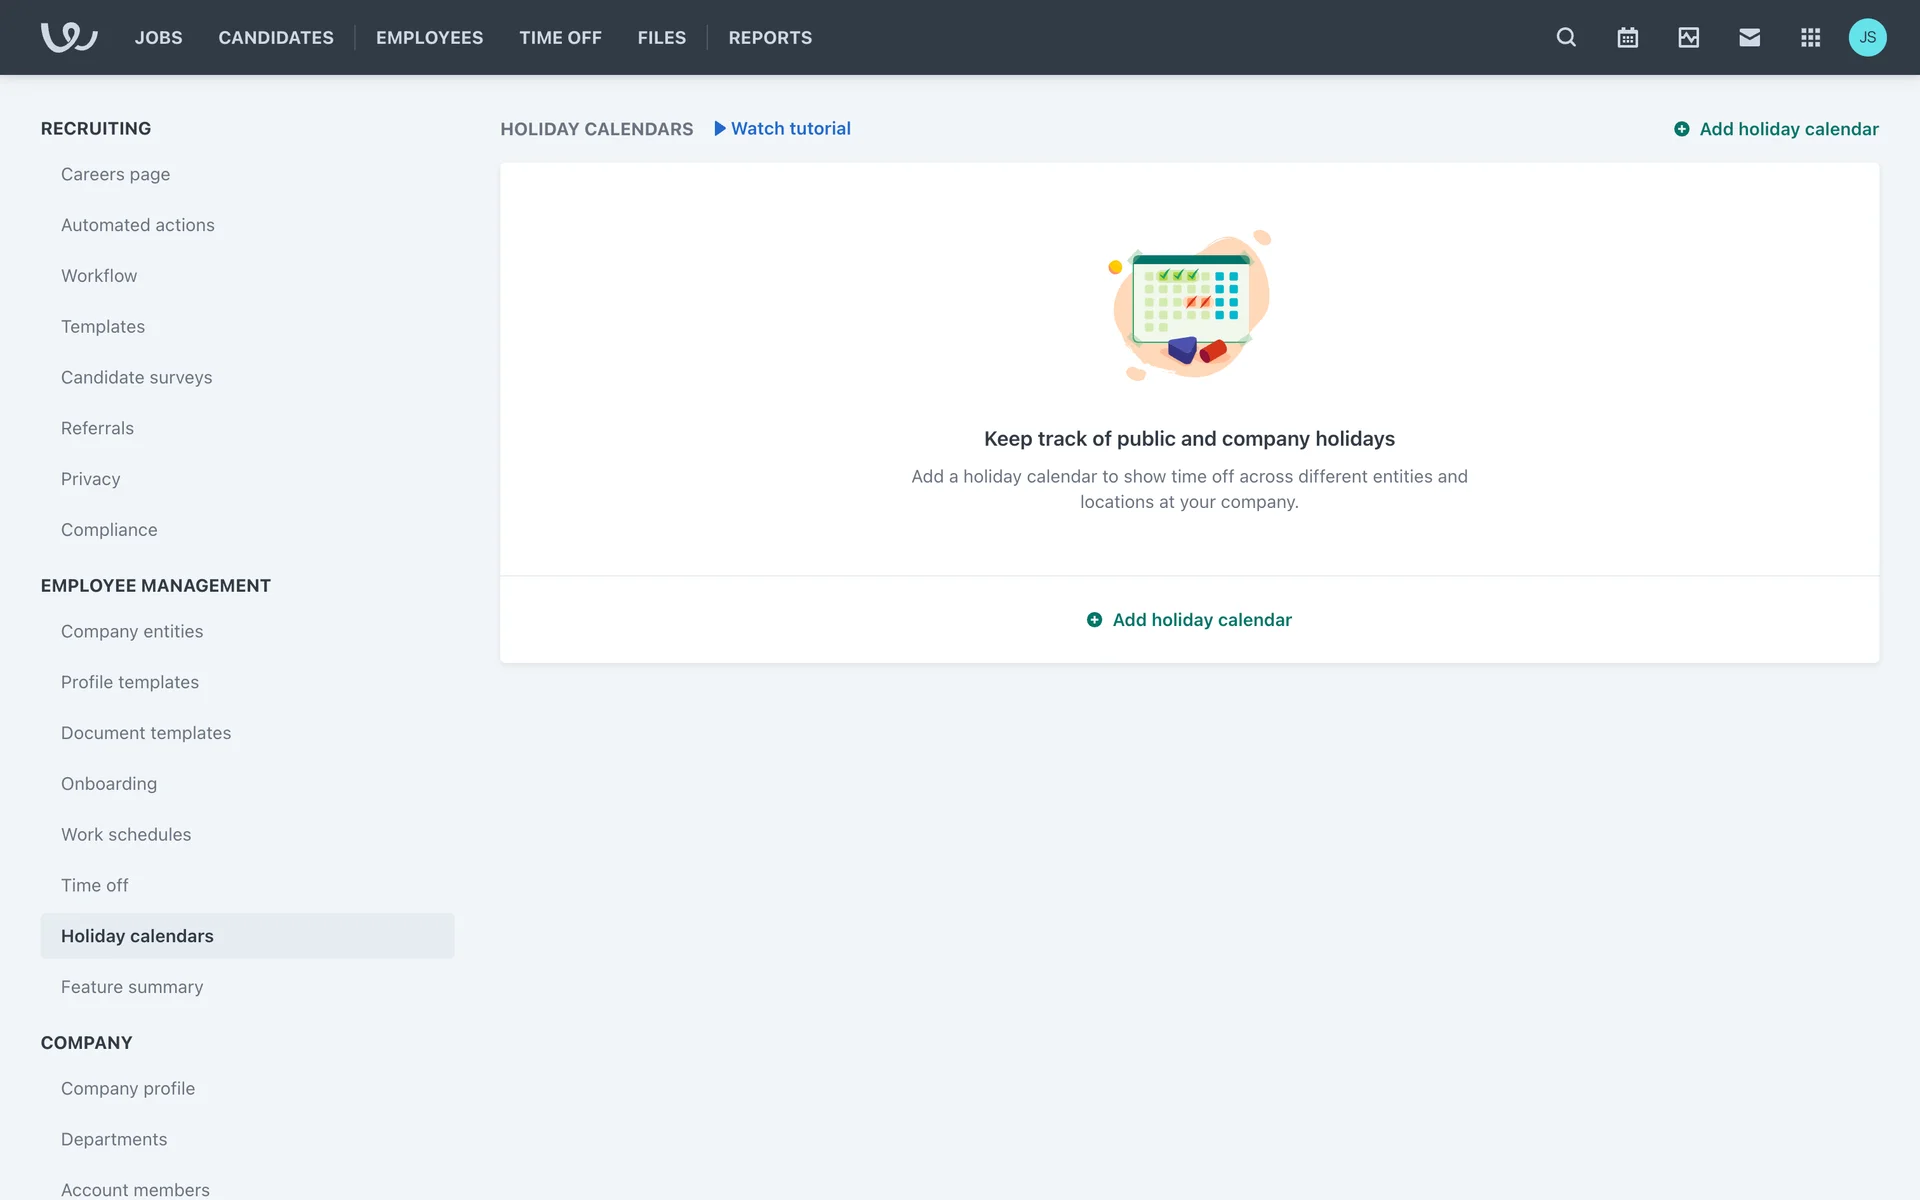Click Add holiday calendar below the card
The image size is (1920, 1200).
[x=1189, y=620]
